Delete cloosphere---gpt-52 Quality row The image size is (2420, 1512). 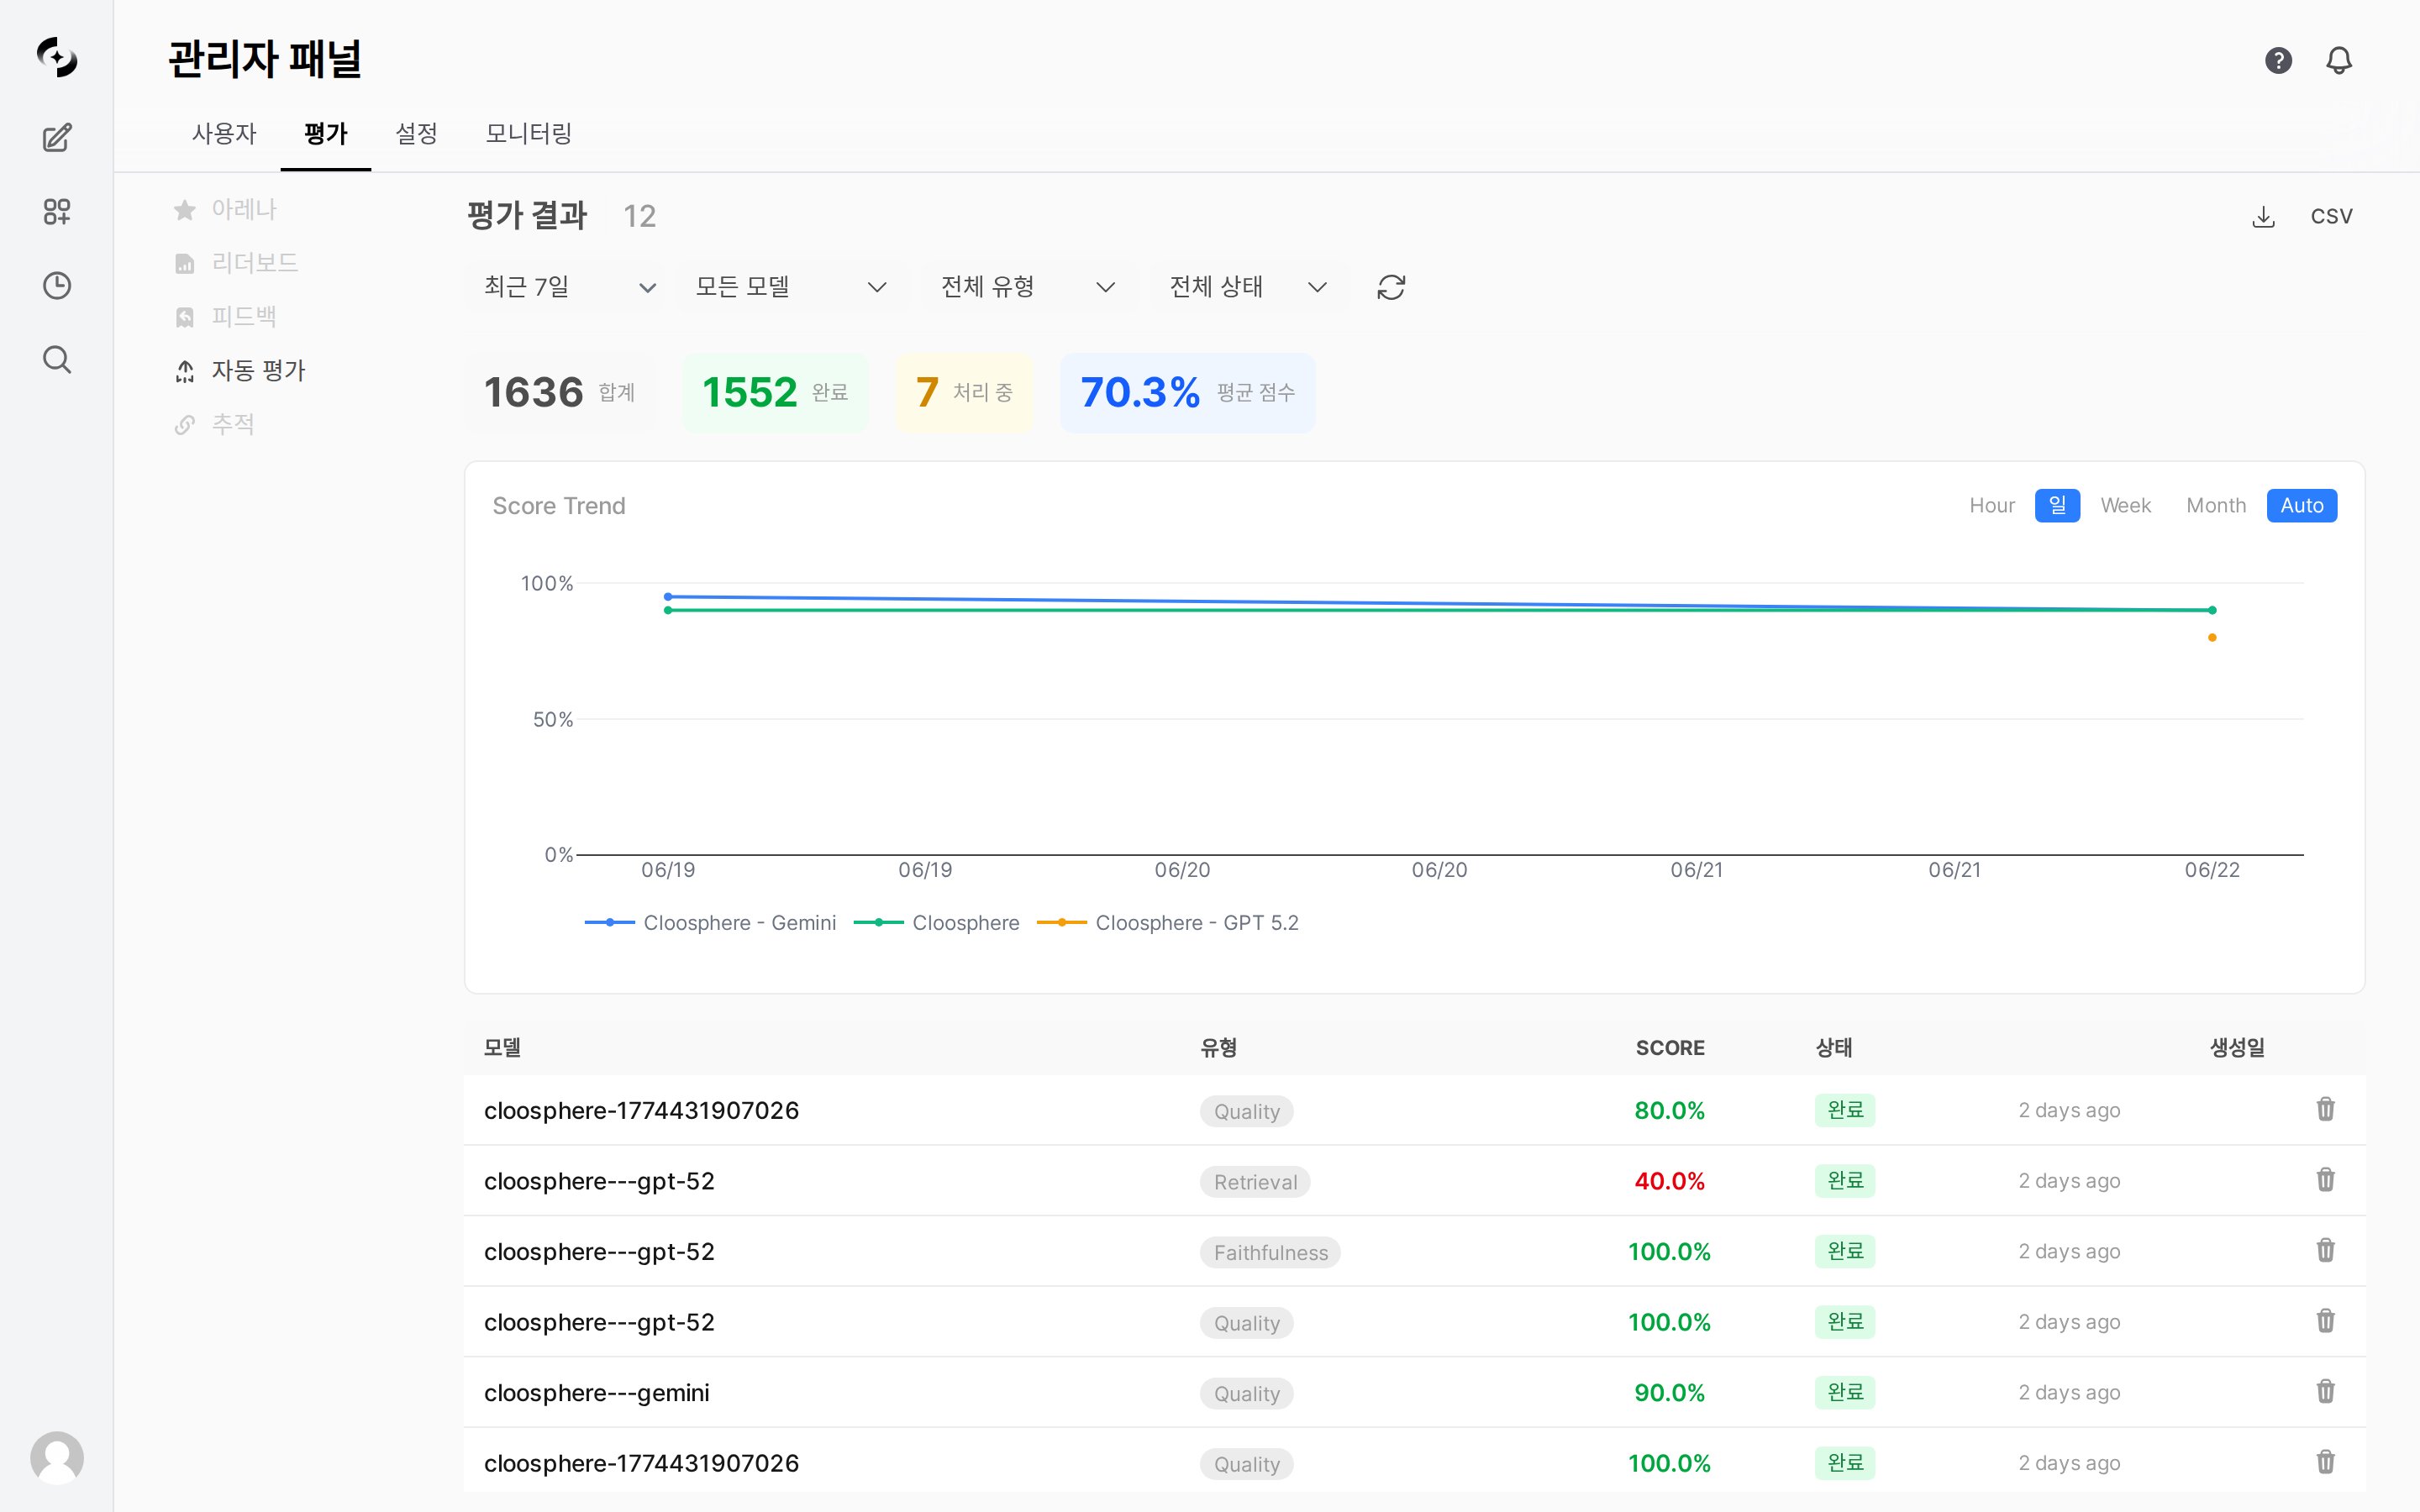[x=2325, y=1321]
